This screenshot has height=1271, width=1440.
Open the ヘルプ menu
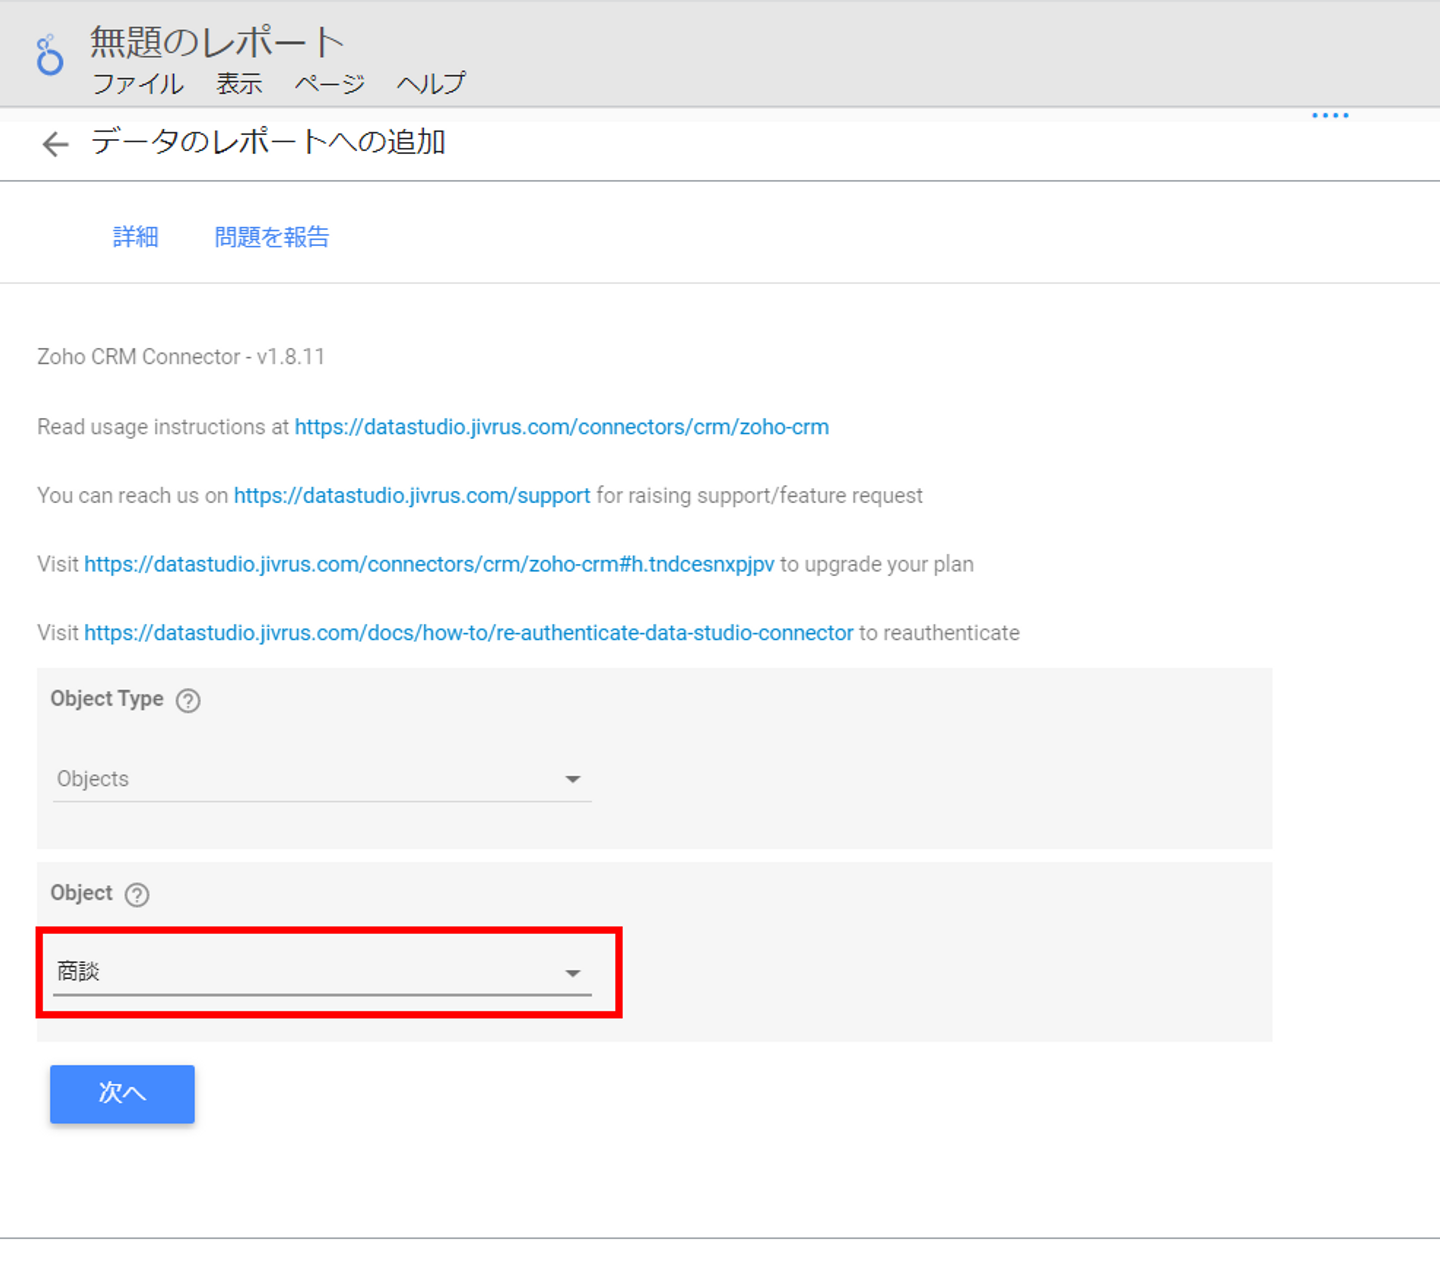[431, 84]
